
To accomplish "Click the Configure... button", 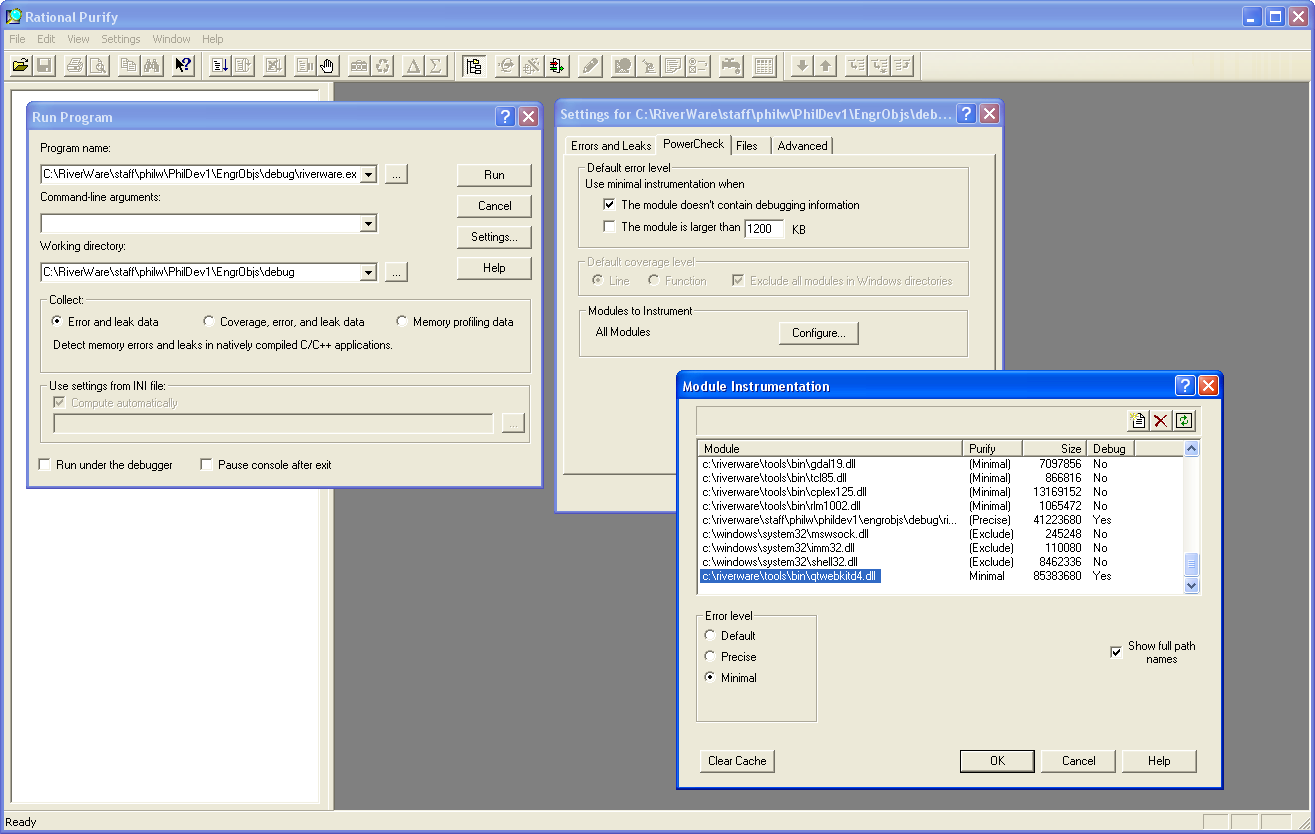I will (x=819, y=333).
